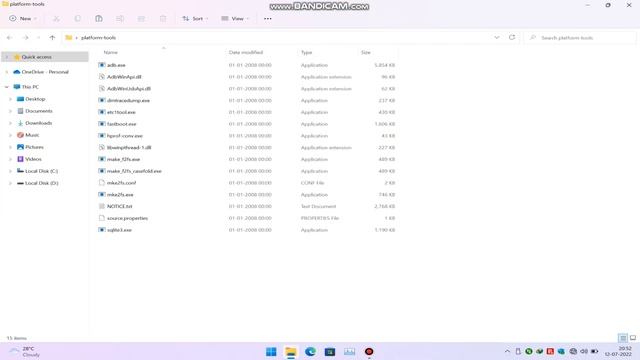Show hidden system tray icons chevron

coord(507,351)
